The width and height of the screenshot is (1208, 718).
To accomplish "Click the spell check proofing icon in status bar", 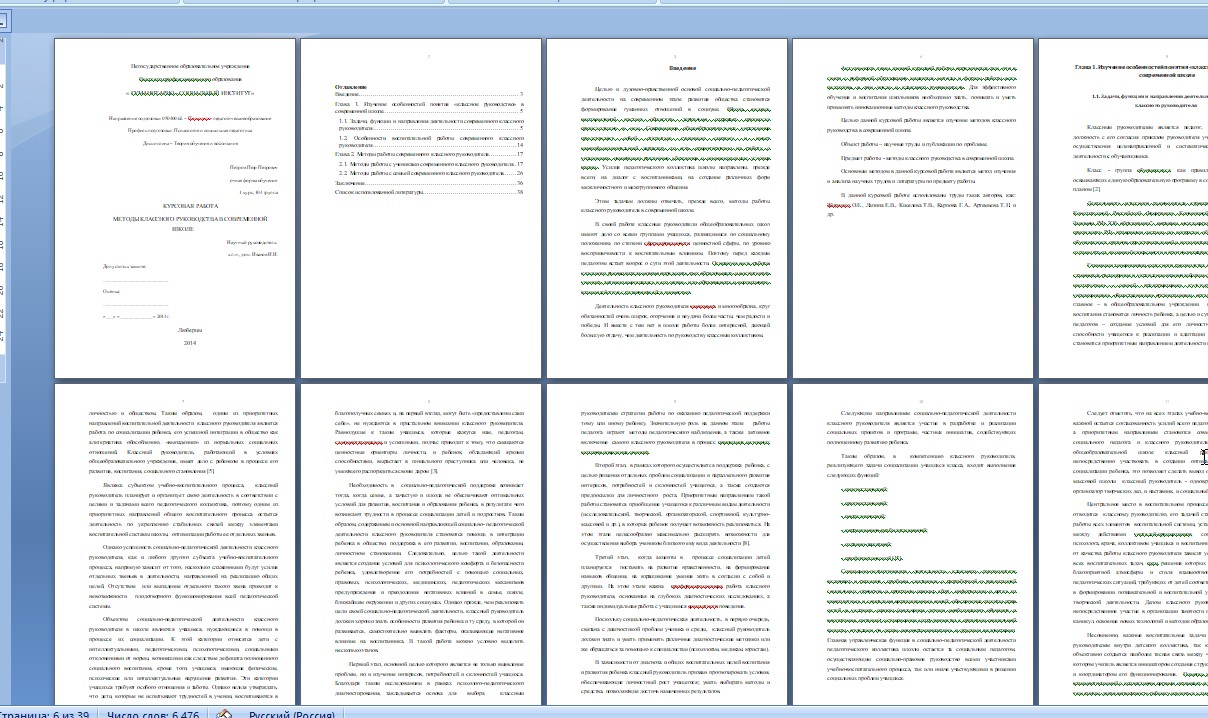I will [x=224, y=713].
